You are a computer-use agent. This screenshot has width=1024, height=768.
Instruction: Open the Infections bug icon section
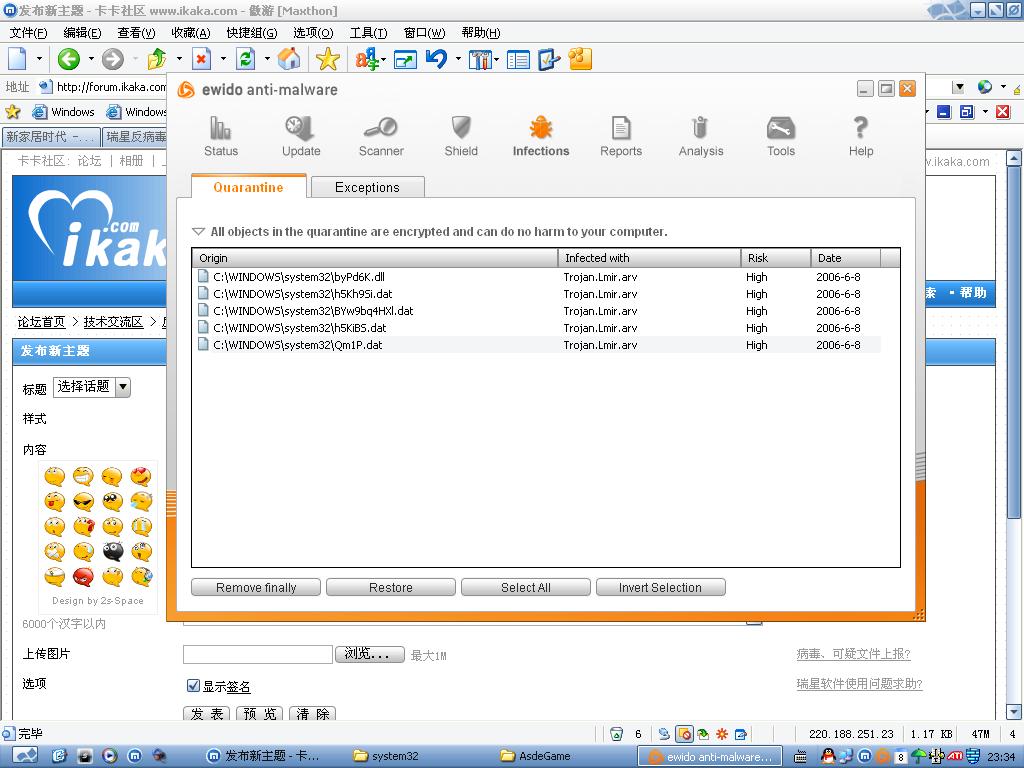(541, 136)
